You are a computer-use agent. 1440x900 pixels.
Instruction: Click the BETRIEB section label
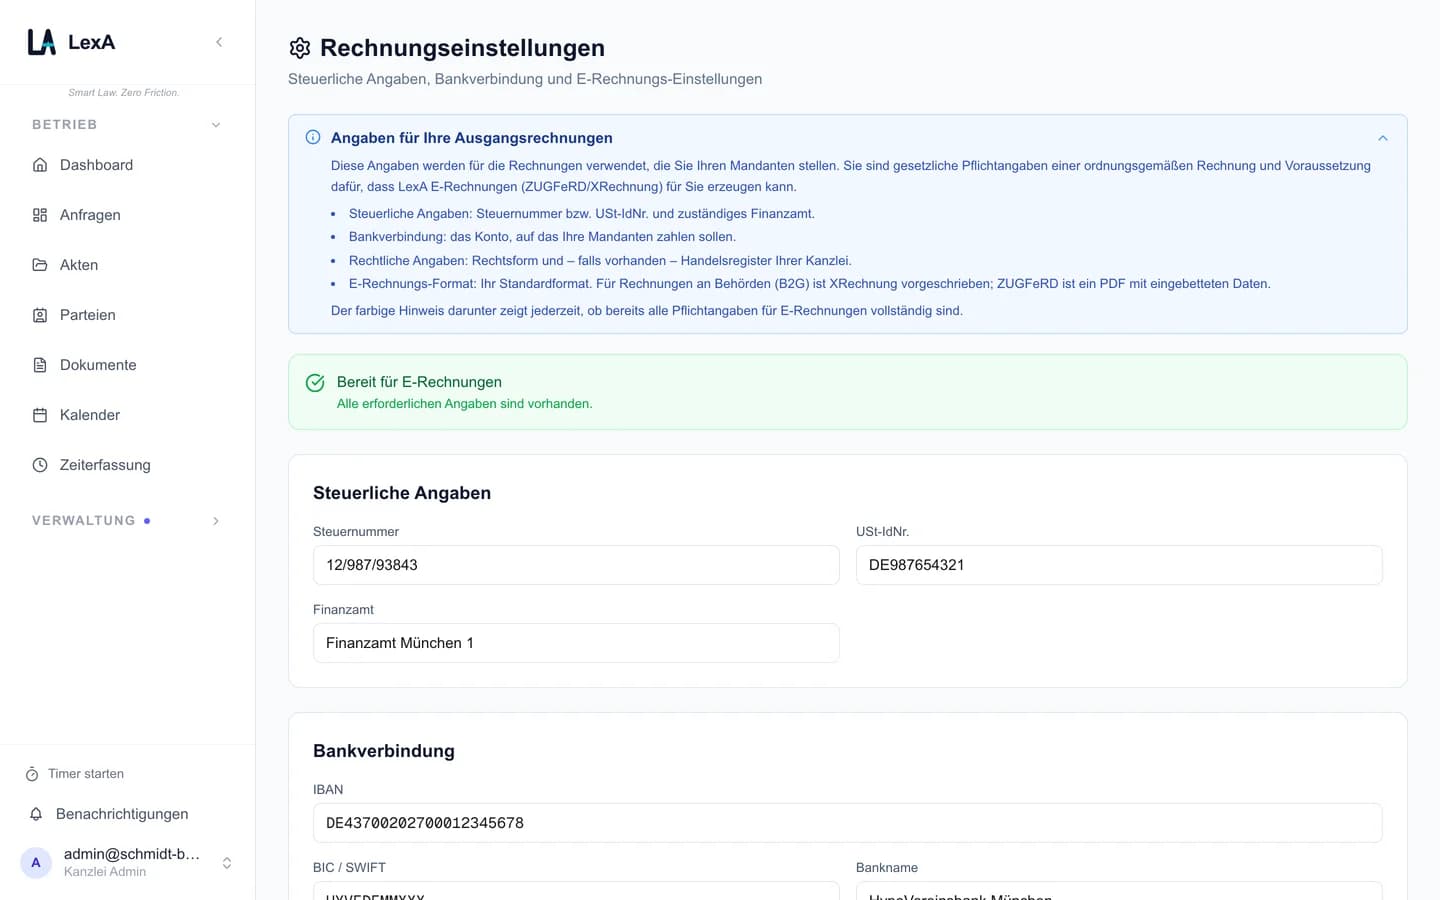65,125
